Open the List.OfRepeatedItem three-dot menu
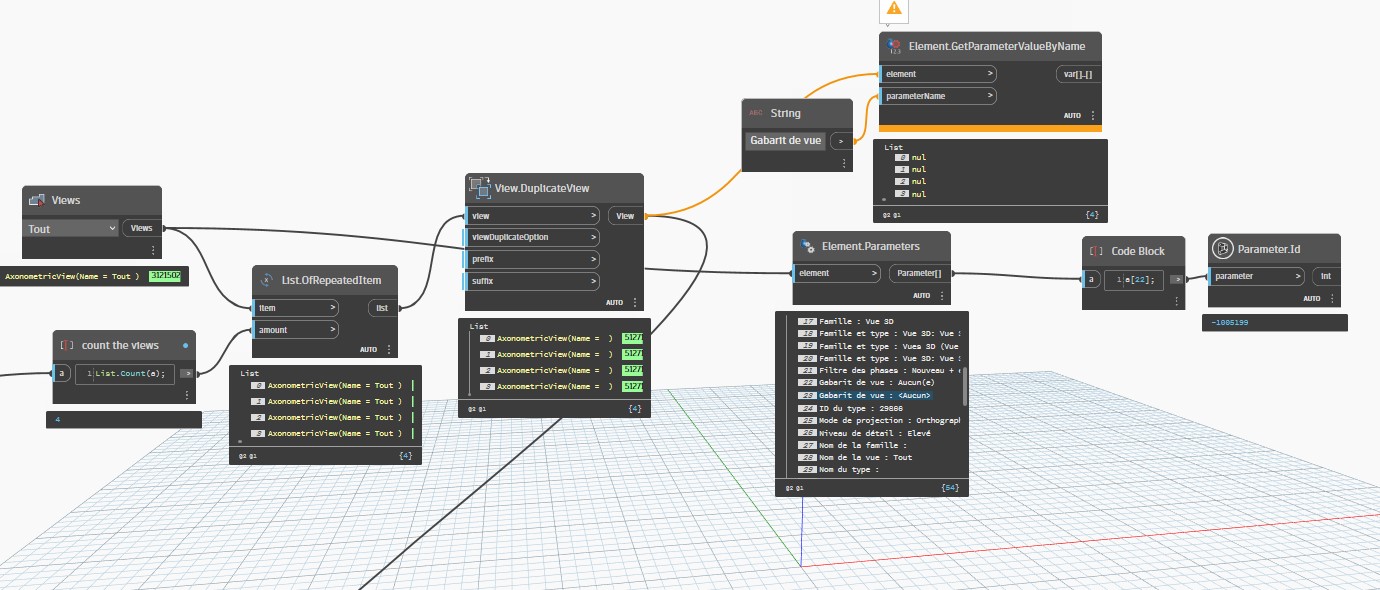The width and height of the screenshot is (1380, 590). click(x=388, y=350)
